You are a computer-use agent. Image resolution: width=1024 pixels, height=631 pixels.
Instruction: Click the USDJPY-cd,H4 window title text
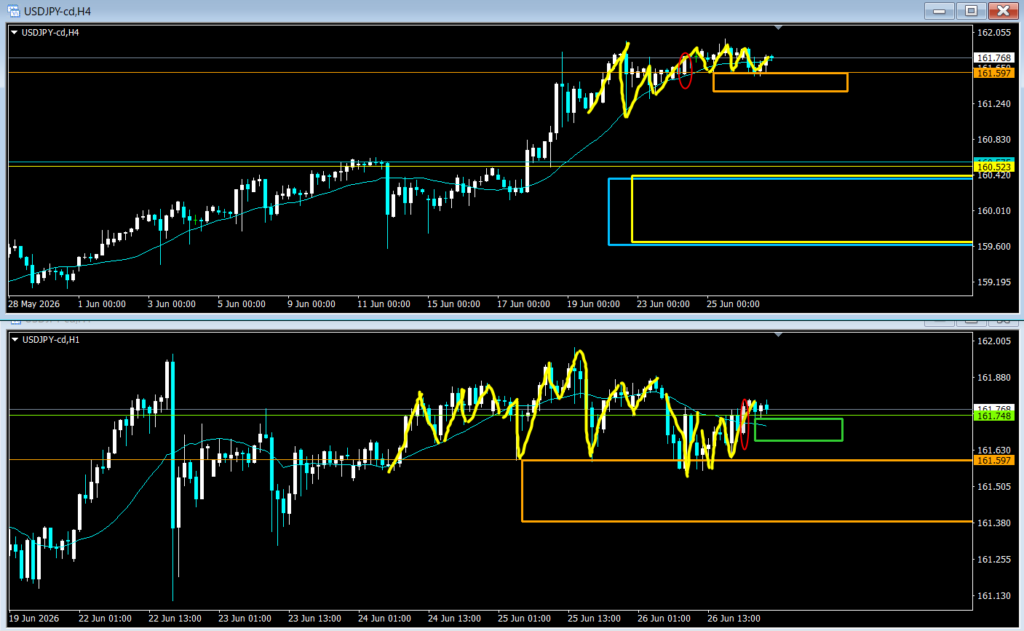point(57,11)
